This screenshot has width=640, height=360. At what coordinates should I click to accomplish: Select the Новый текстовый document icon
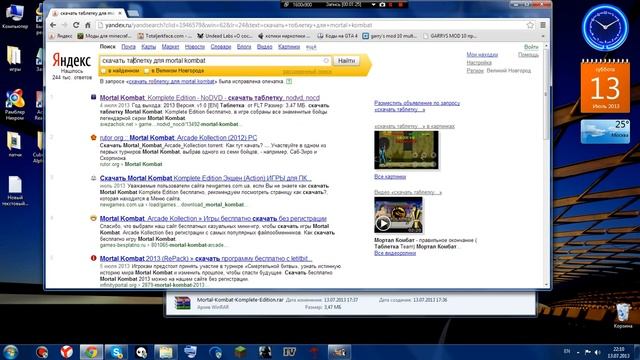(15, 191)
